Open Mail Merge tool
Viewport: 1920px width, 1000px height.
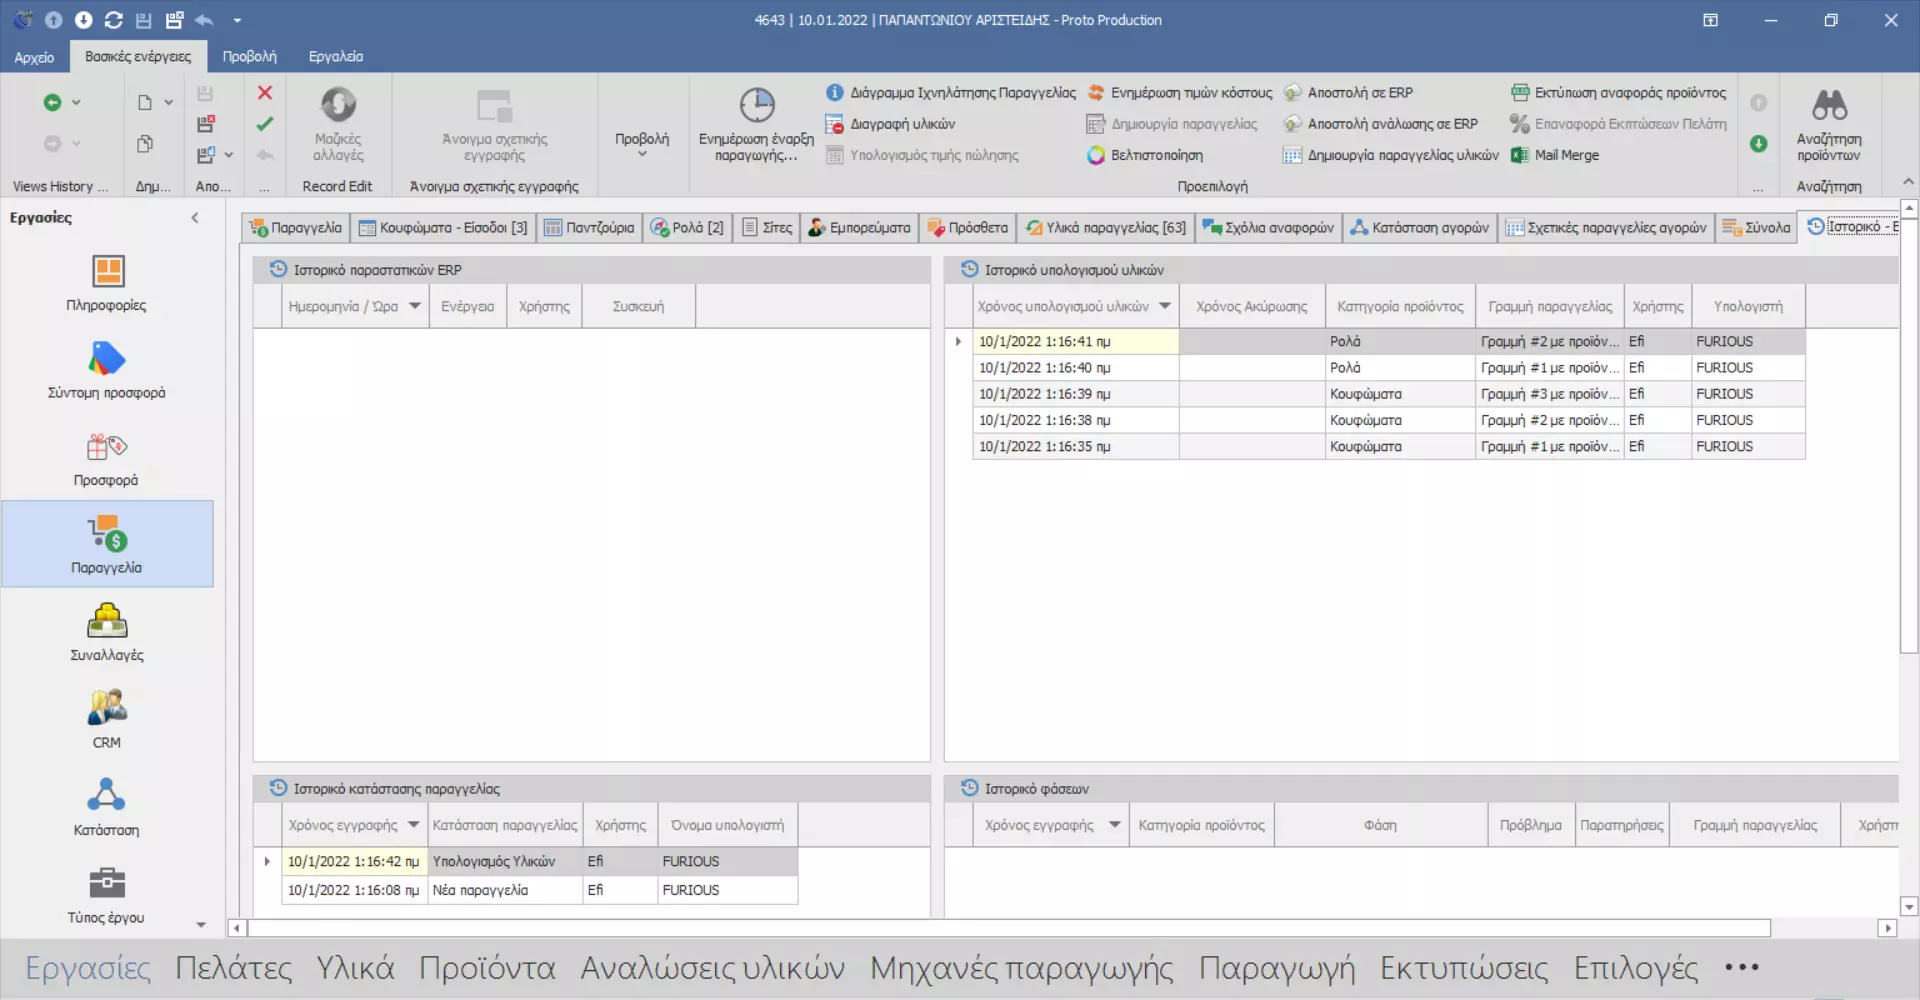(x=1565, y=155)
